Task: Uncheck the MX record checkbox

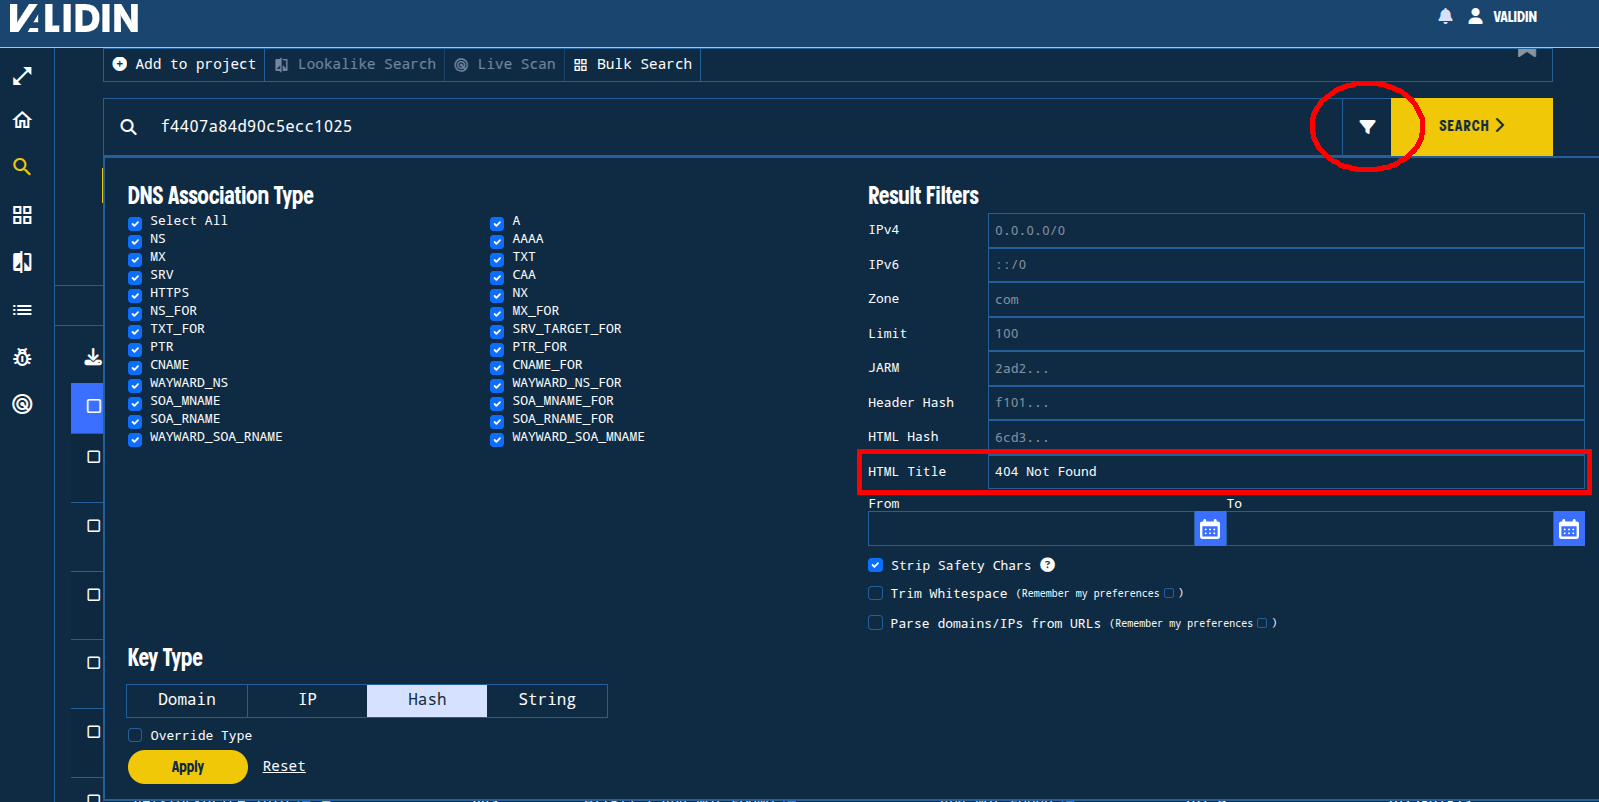Action: [135, 259]
